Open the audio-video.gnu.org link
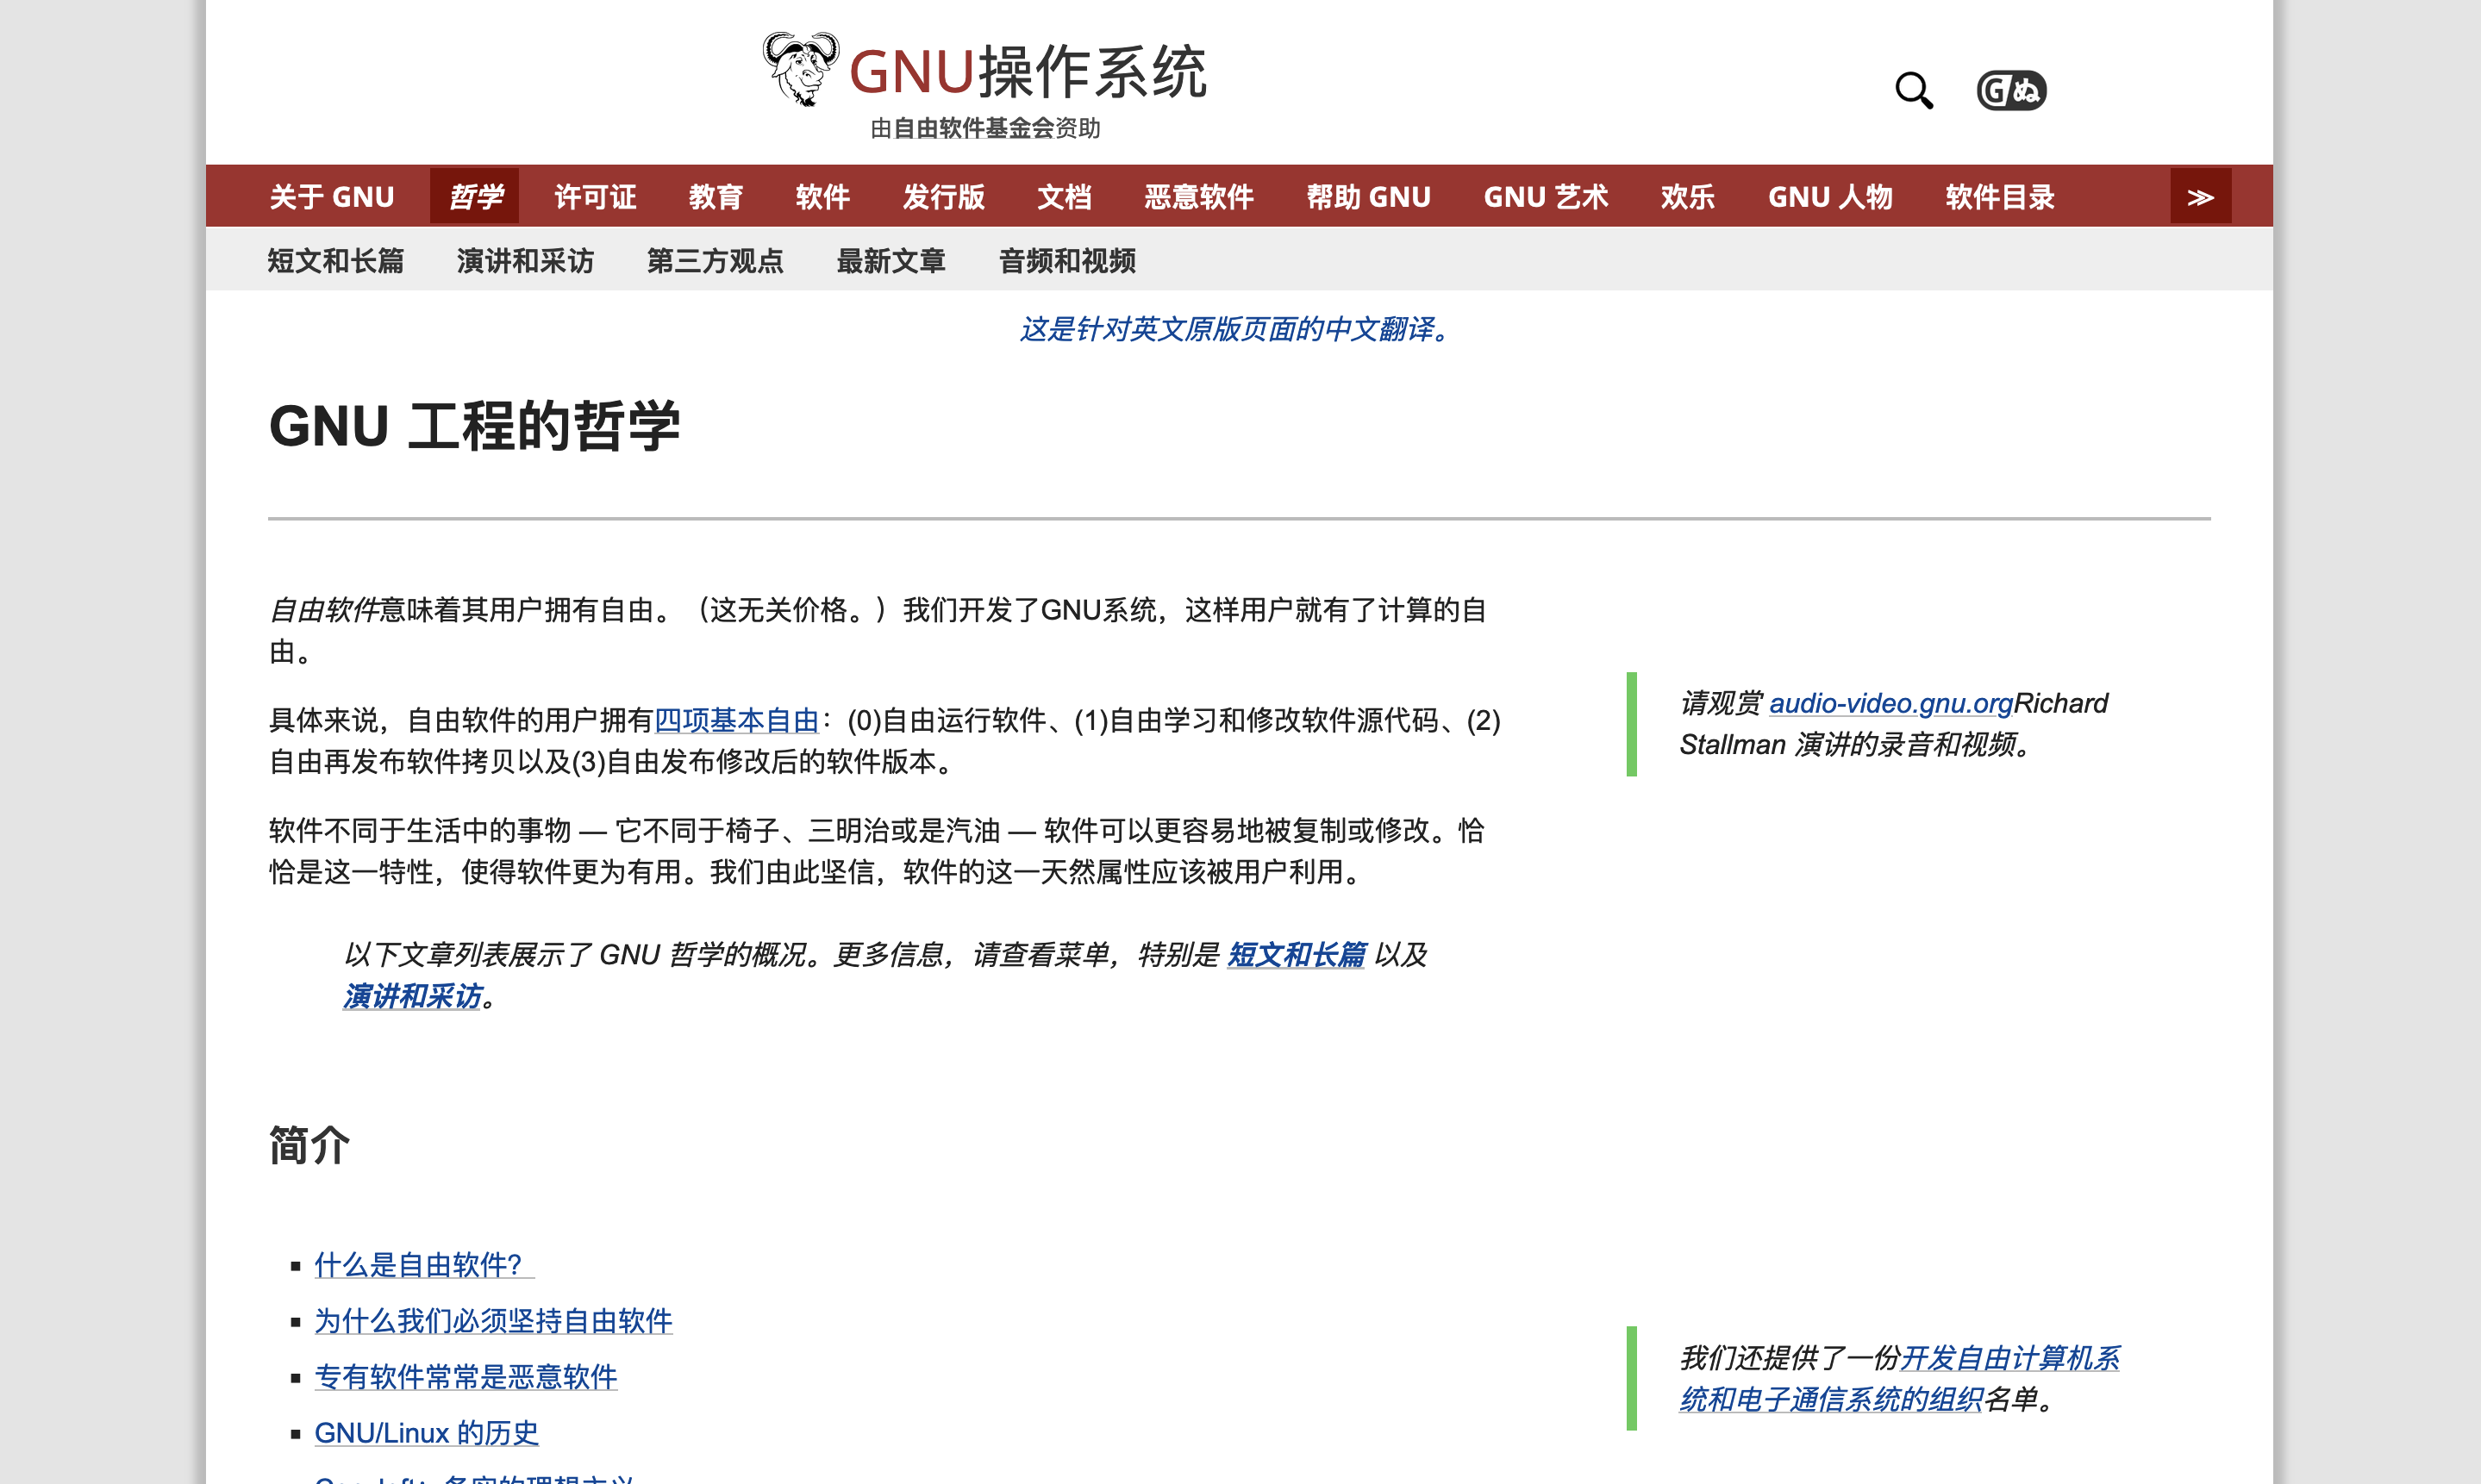This screenshot has width=2481, height=1484. (x=1891, y=703)
